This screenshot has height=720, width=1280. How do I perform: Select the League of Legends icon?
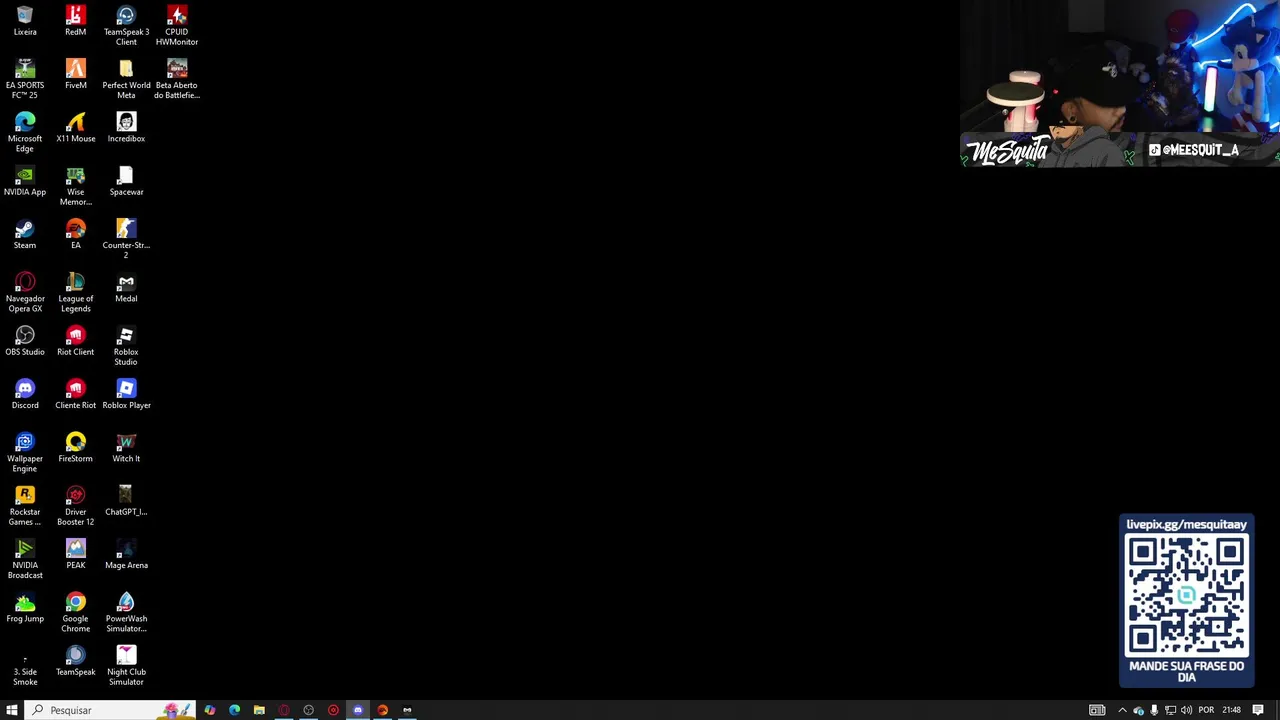point(75,292)
